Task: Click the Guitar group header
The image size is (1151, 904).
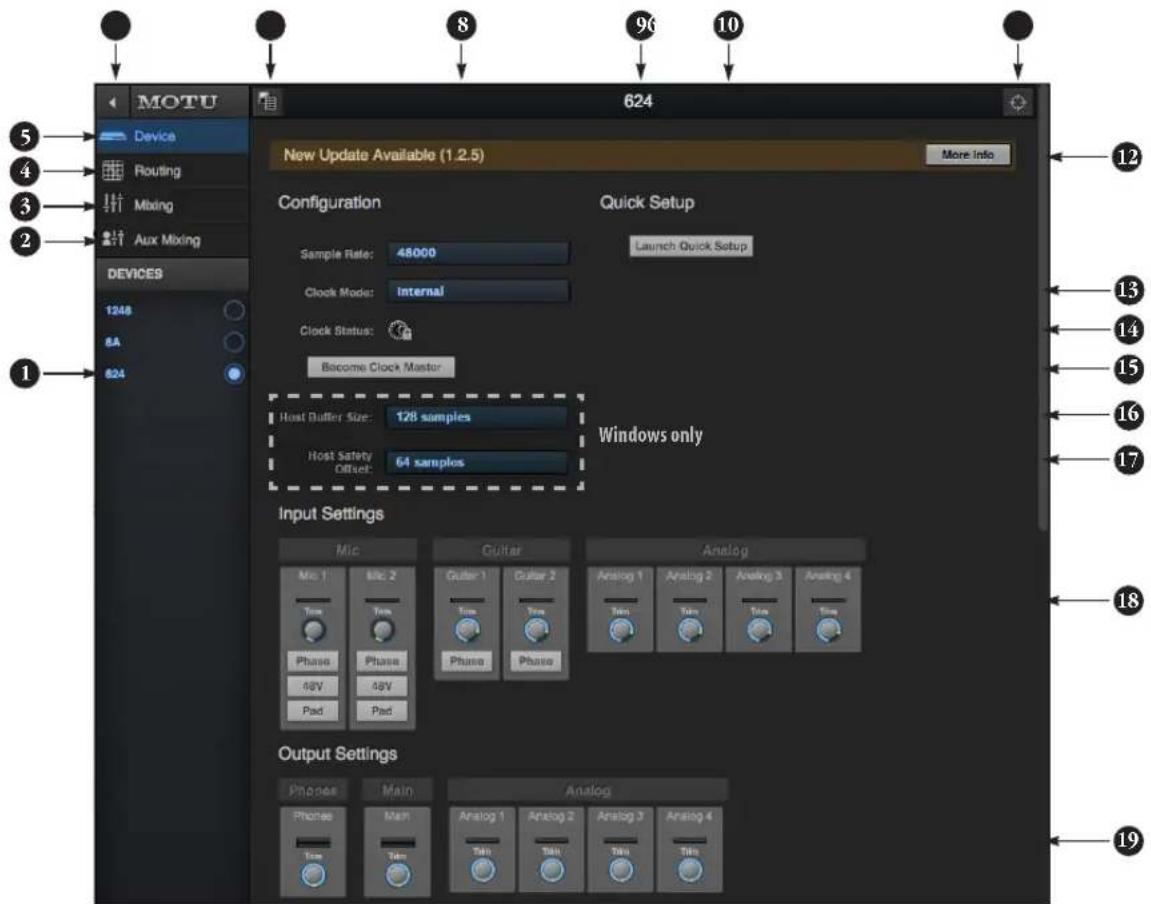Action: [x=501, y=550]
